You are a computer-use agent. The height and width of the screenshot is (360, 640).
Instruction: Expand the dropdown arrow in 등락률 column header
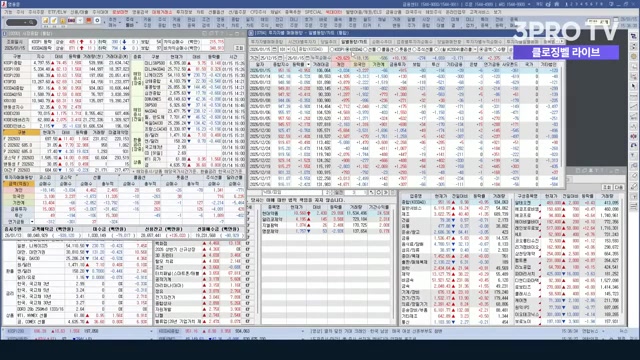click(308, 64)
